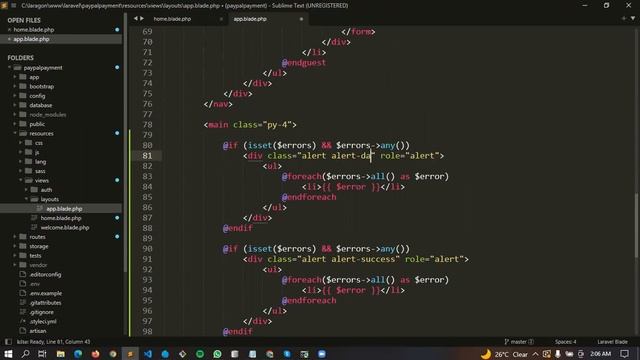Open app.blade.php in the folder tree

(x=64, y=209)
